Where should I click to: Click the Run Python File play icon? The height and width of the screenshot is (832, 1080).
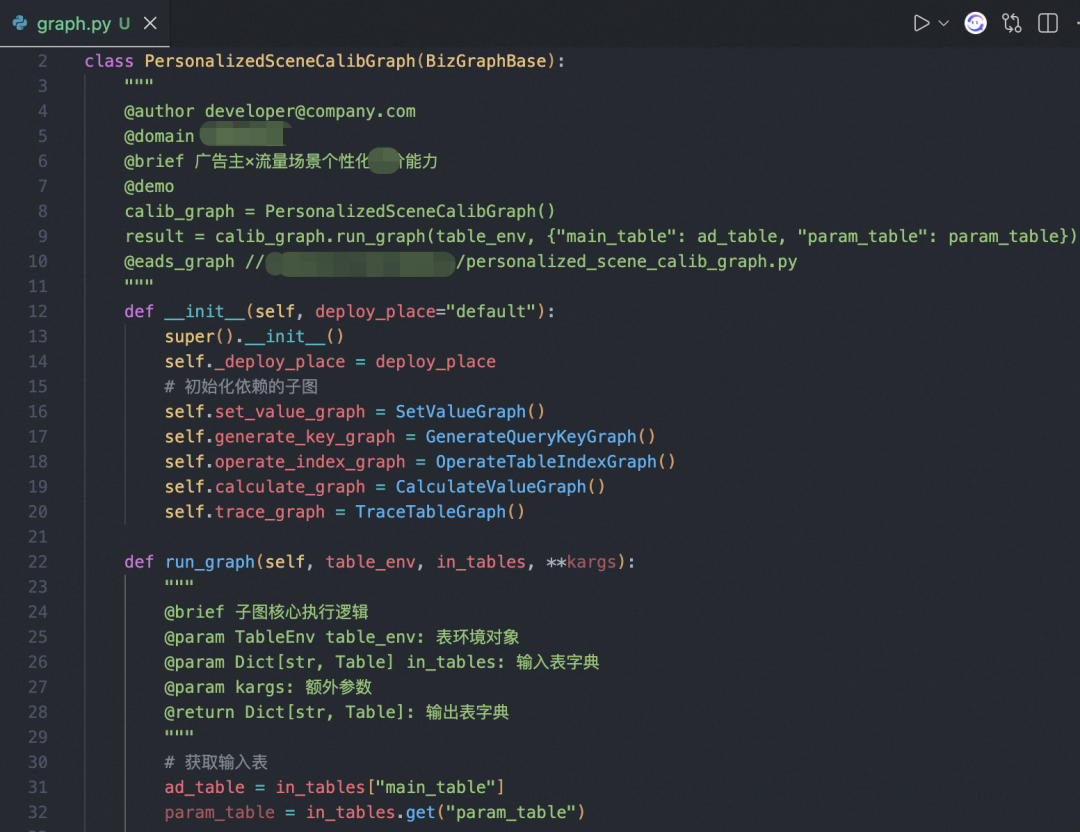coord(921,23)
